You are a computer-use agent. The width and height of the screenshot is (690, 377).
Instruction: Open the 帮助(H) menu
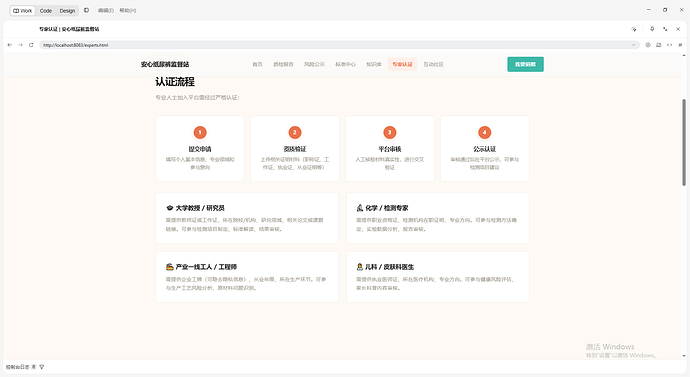[128, 11]
